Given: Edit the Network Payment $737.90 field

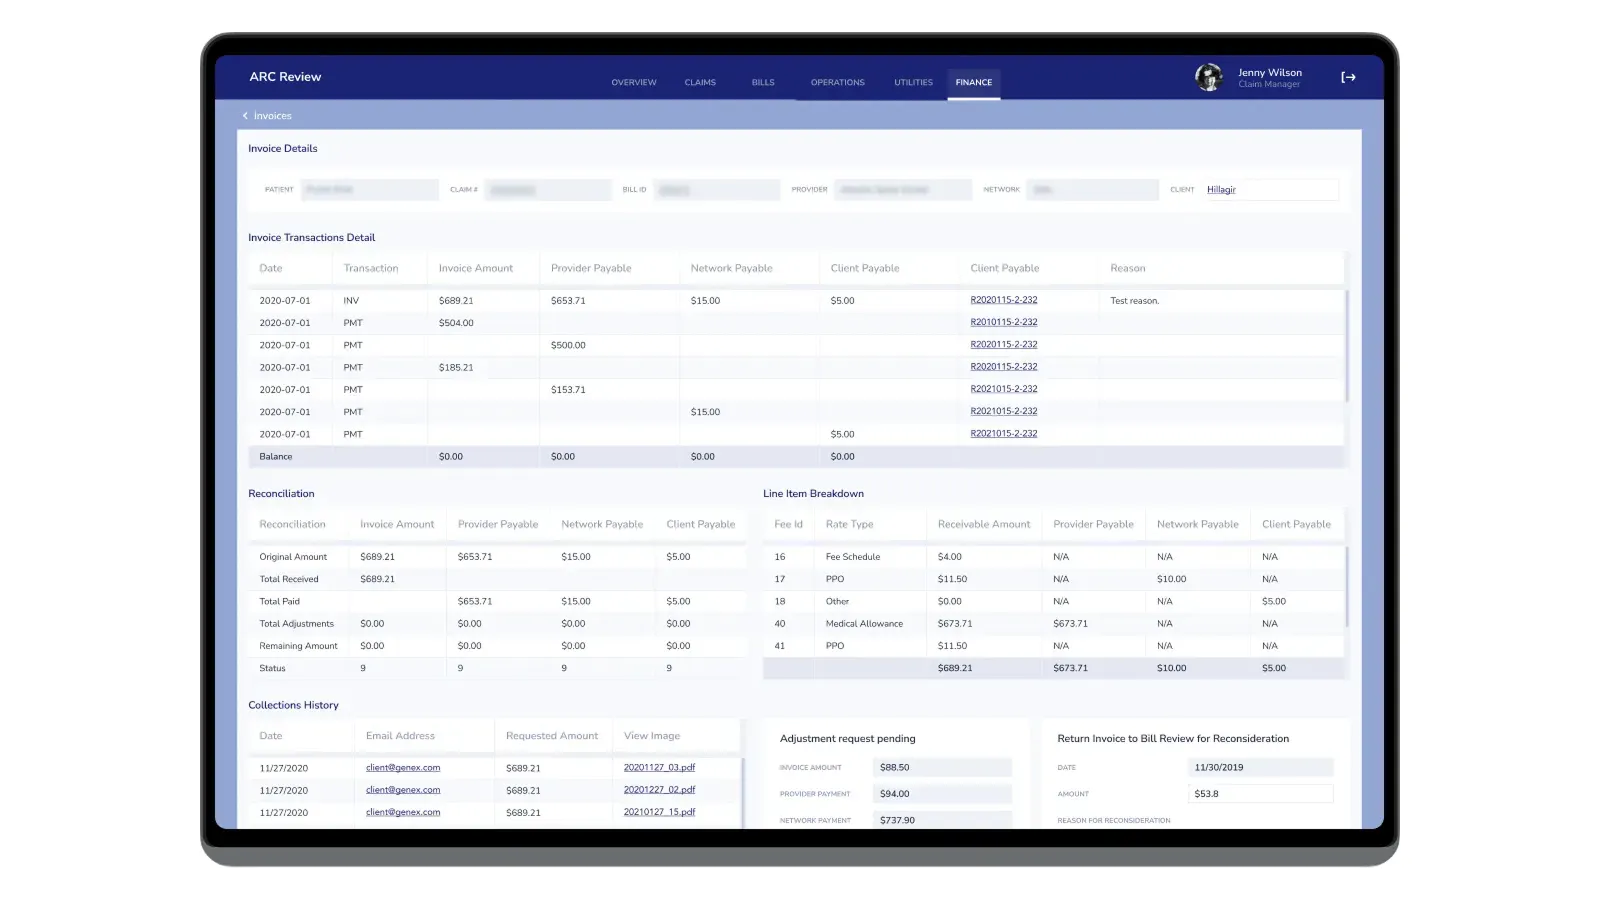Looking at the screenshot, I should (942, 820).
